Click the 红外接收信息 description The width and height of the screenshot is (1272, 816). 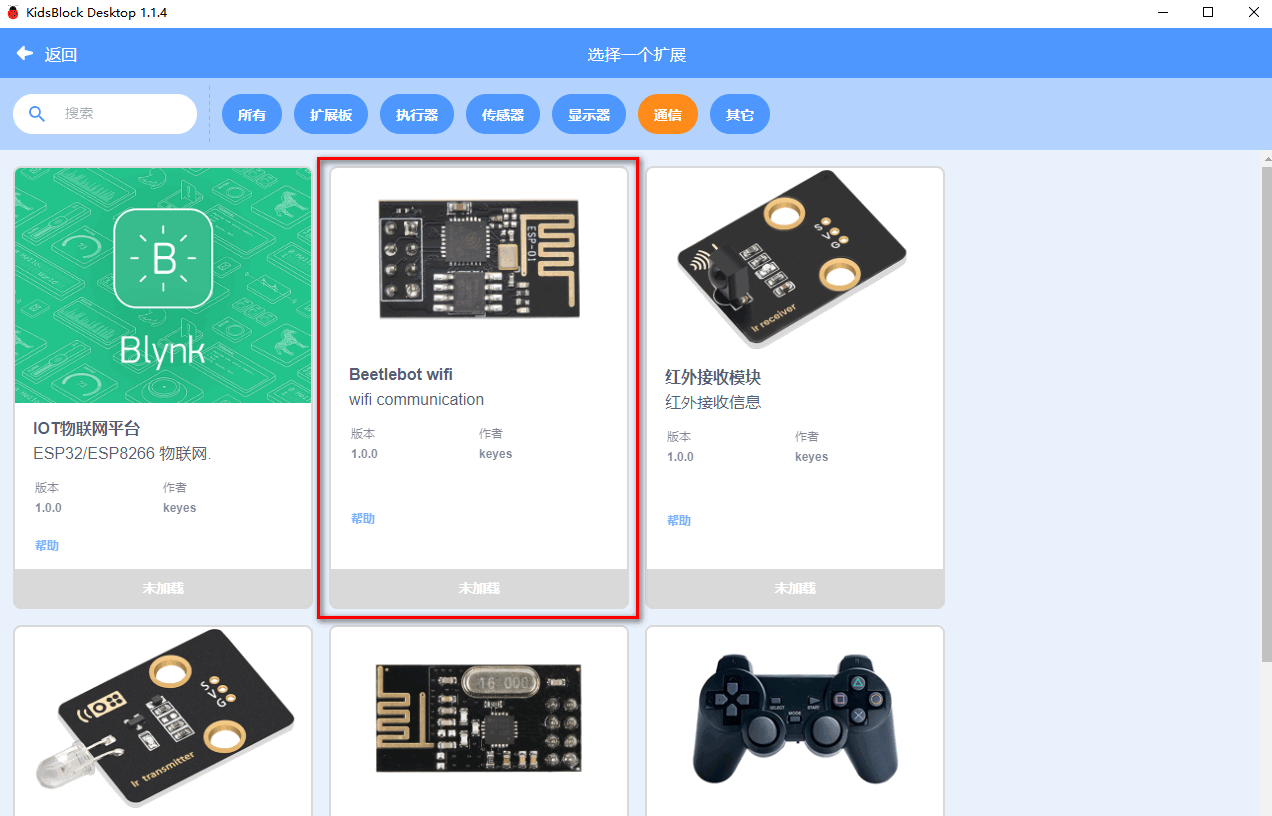click(713, 402)
